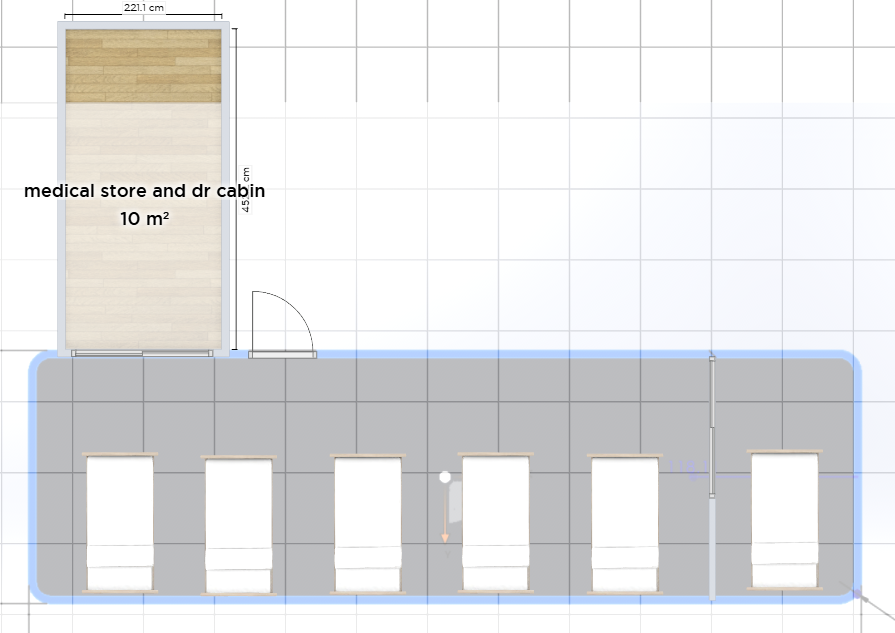Select the sliding window at the cabin bottom

[142, 353]
